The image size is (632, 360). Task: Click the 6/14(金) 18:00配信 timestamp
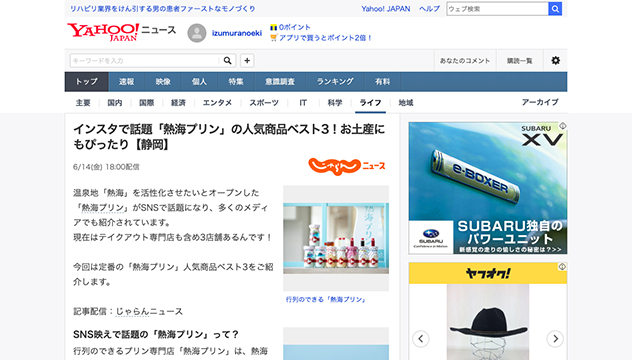click(106, 167)
